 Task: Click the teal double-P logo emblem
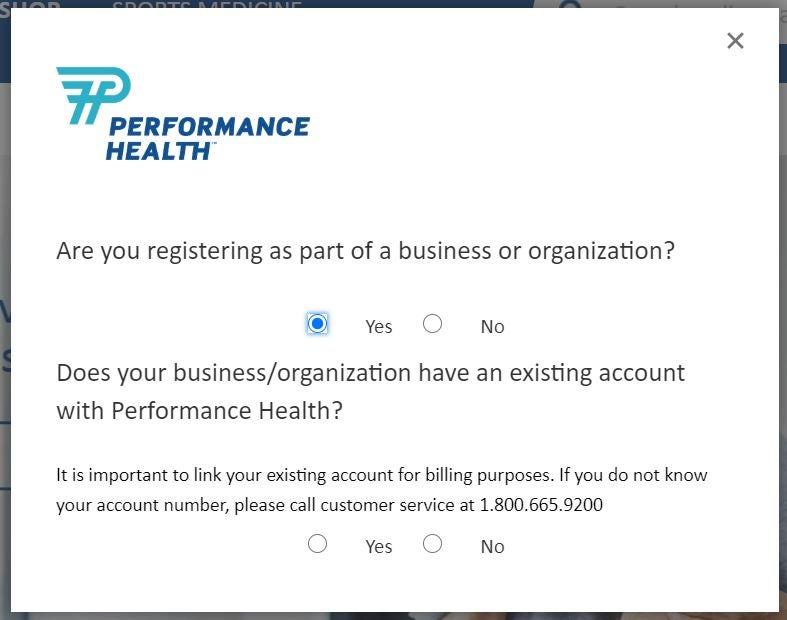pyautogui.click(x=93, y=94)
